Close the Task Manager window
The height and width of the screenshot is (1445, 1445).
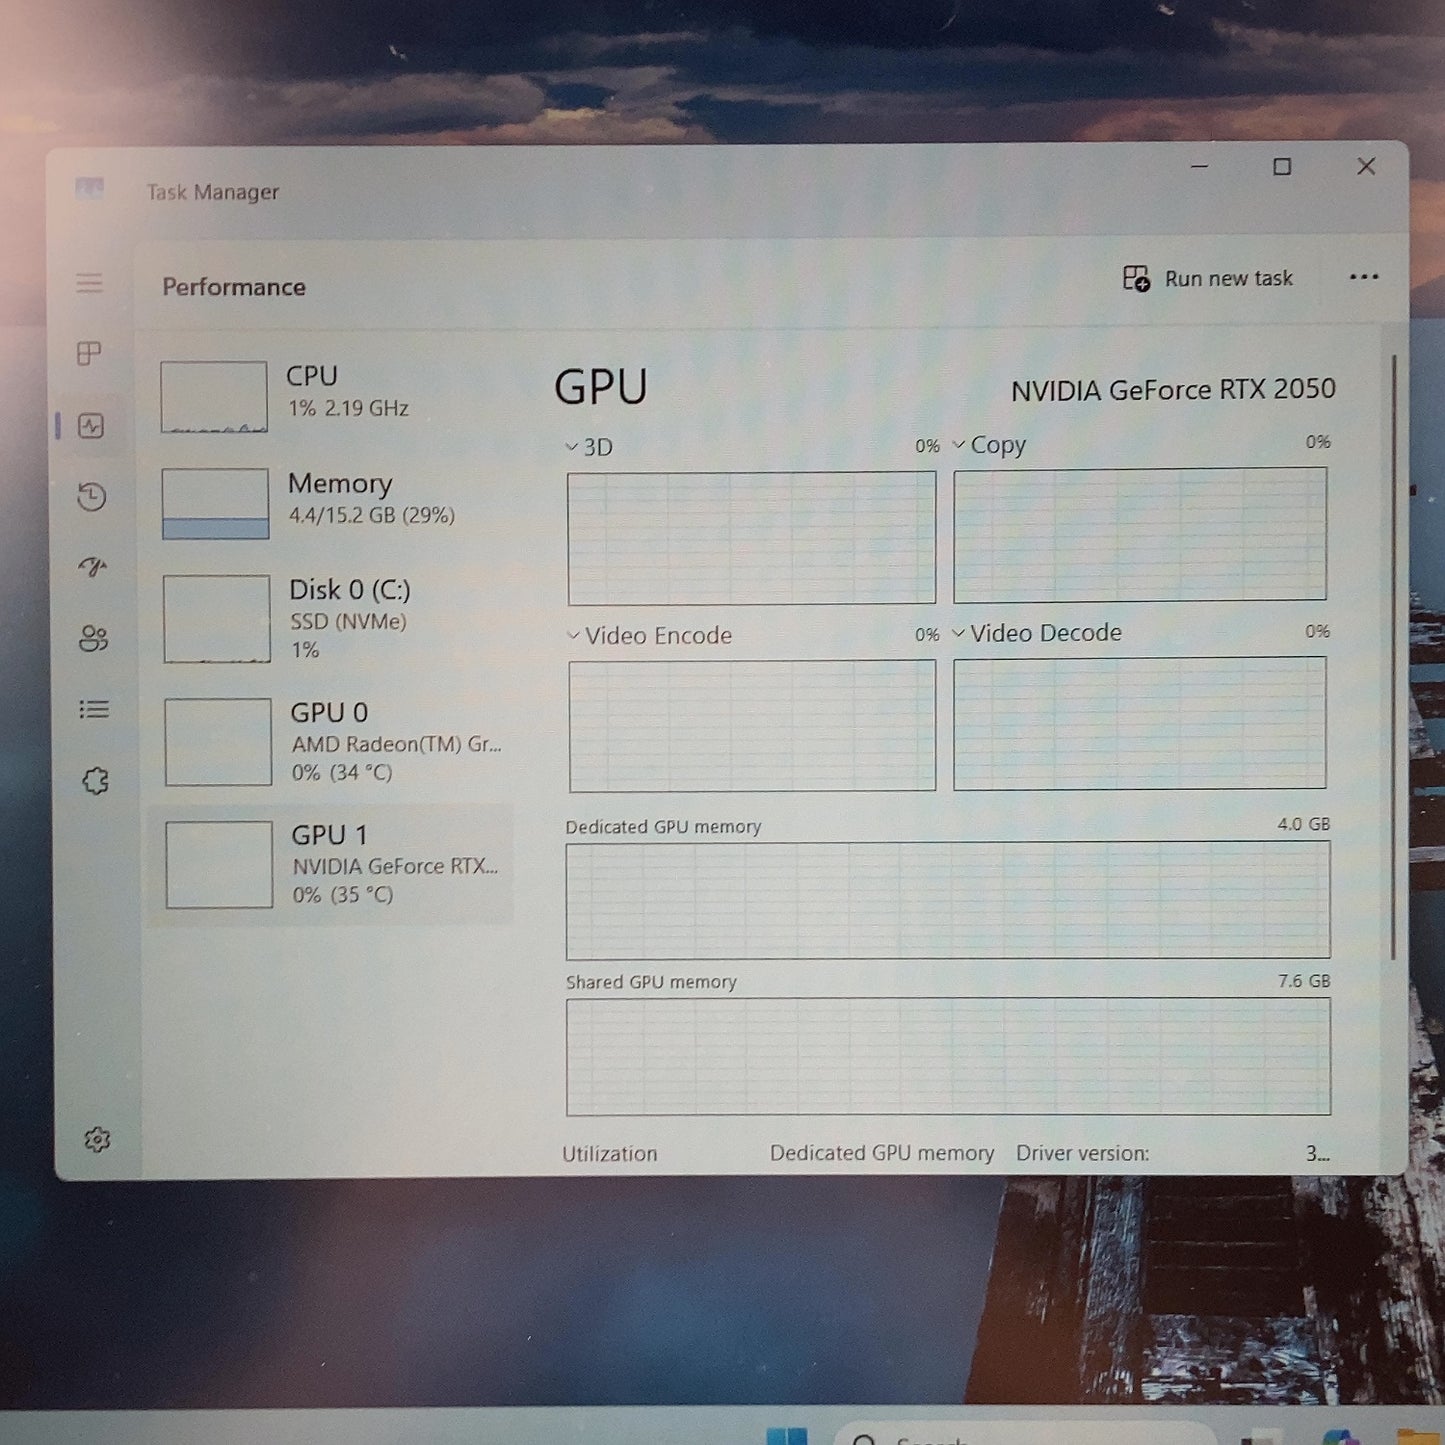pyautogui.click(x=1366, y=166)
